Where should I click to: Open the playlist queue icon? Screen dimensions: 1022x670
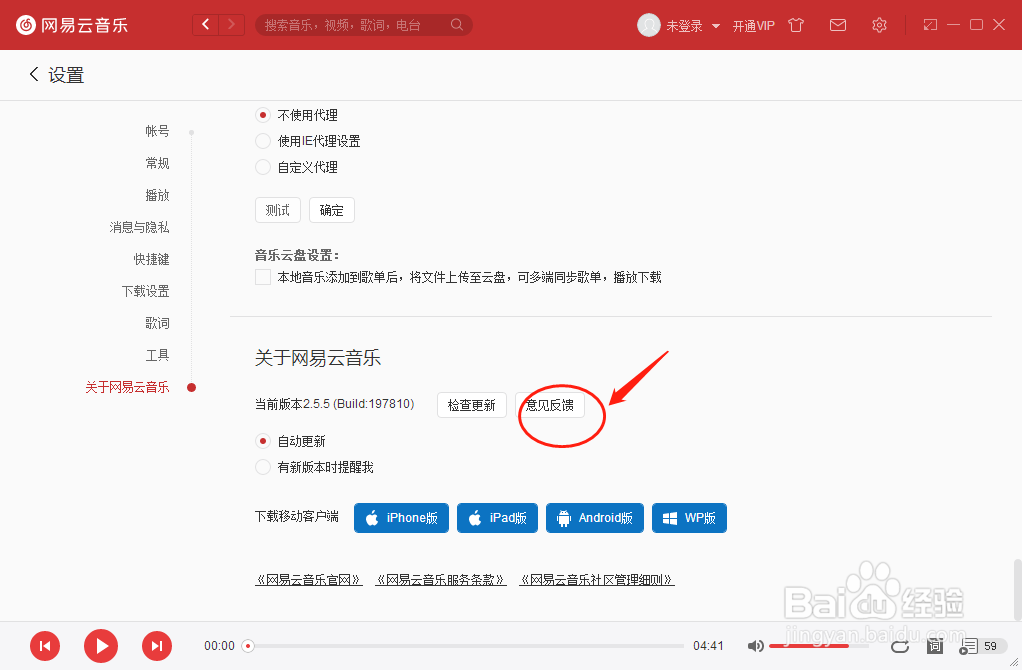968,646
